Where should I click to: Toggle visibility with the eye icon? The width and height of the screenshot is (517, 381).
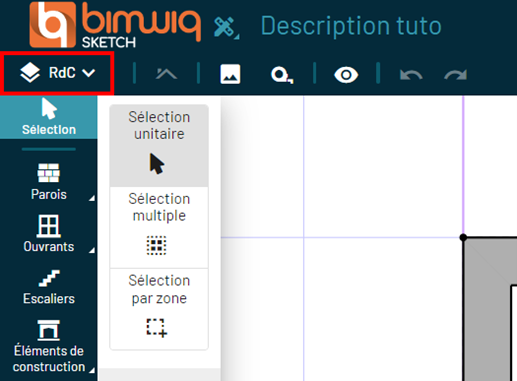(x=346, y=74)
